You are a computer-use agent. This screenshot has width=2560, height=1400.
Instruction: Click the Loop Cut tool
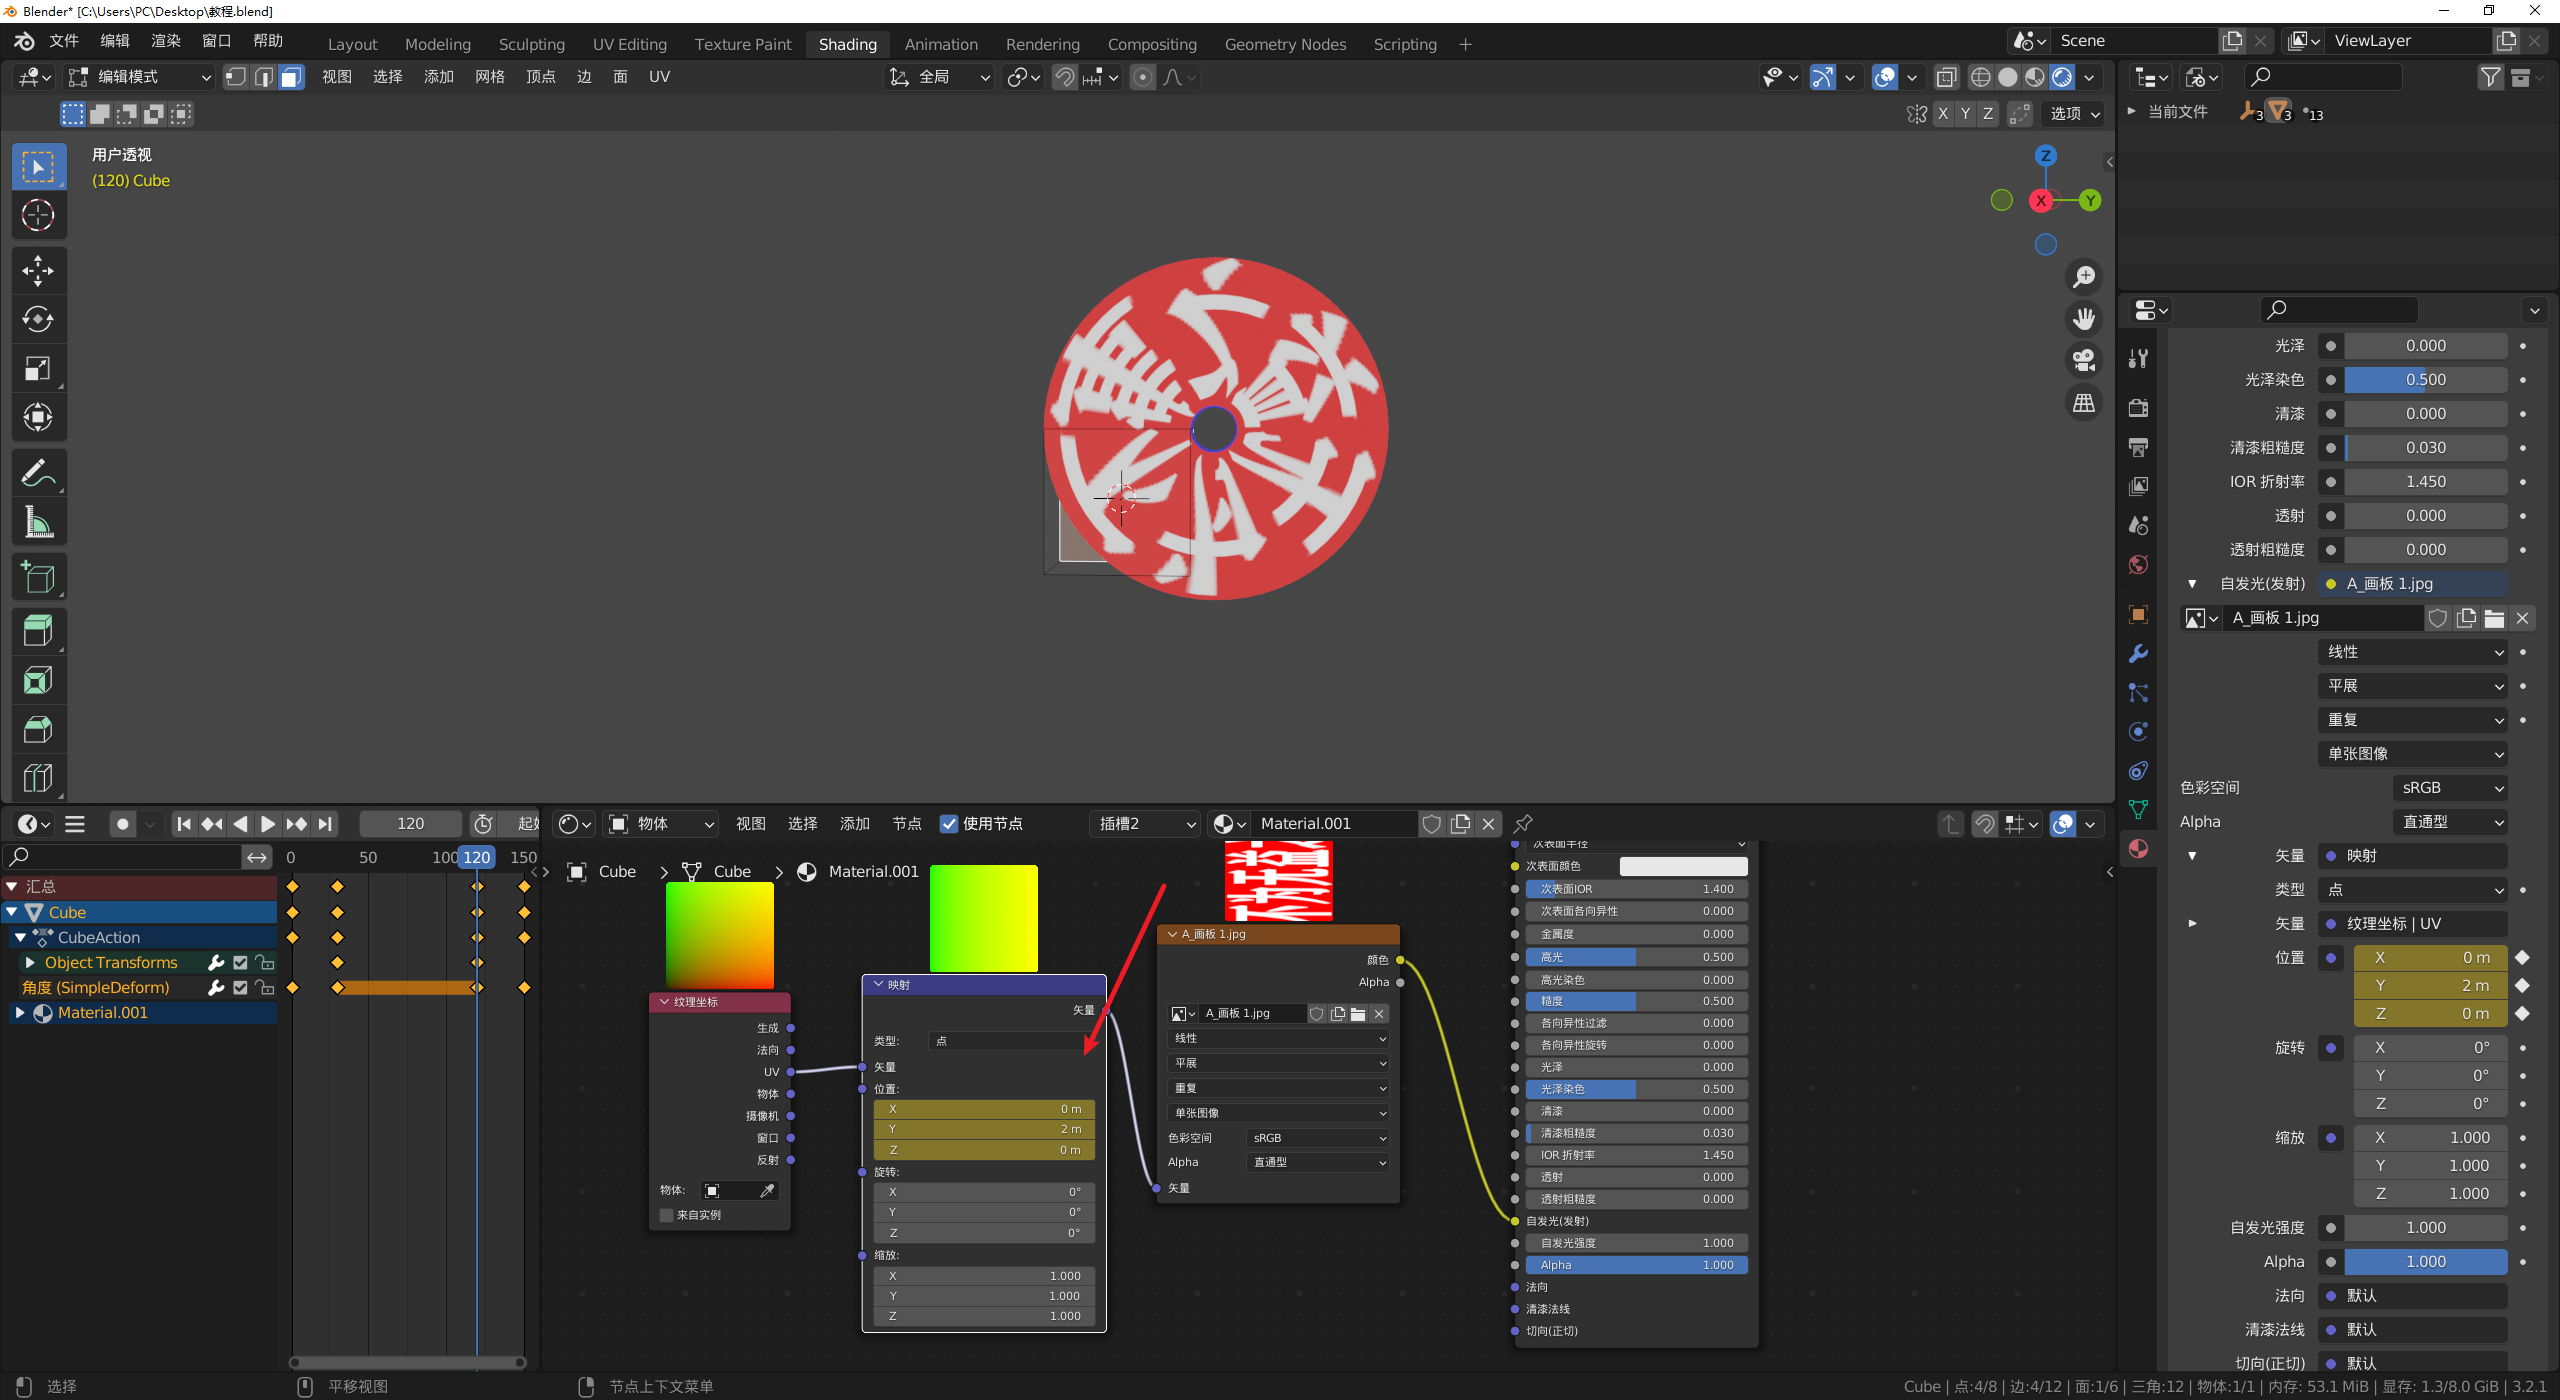tap(38, 778)
